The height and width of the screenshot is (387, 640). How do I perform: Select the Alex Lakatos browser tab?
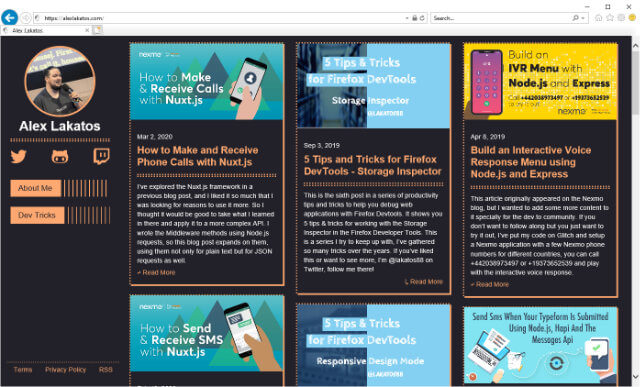(46, 30)
